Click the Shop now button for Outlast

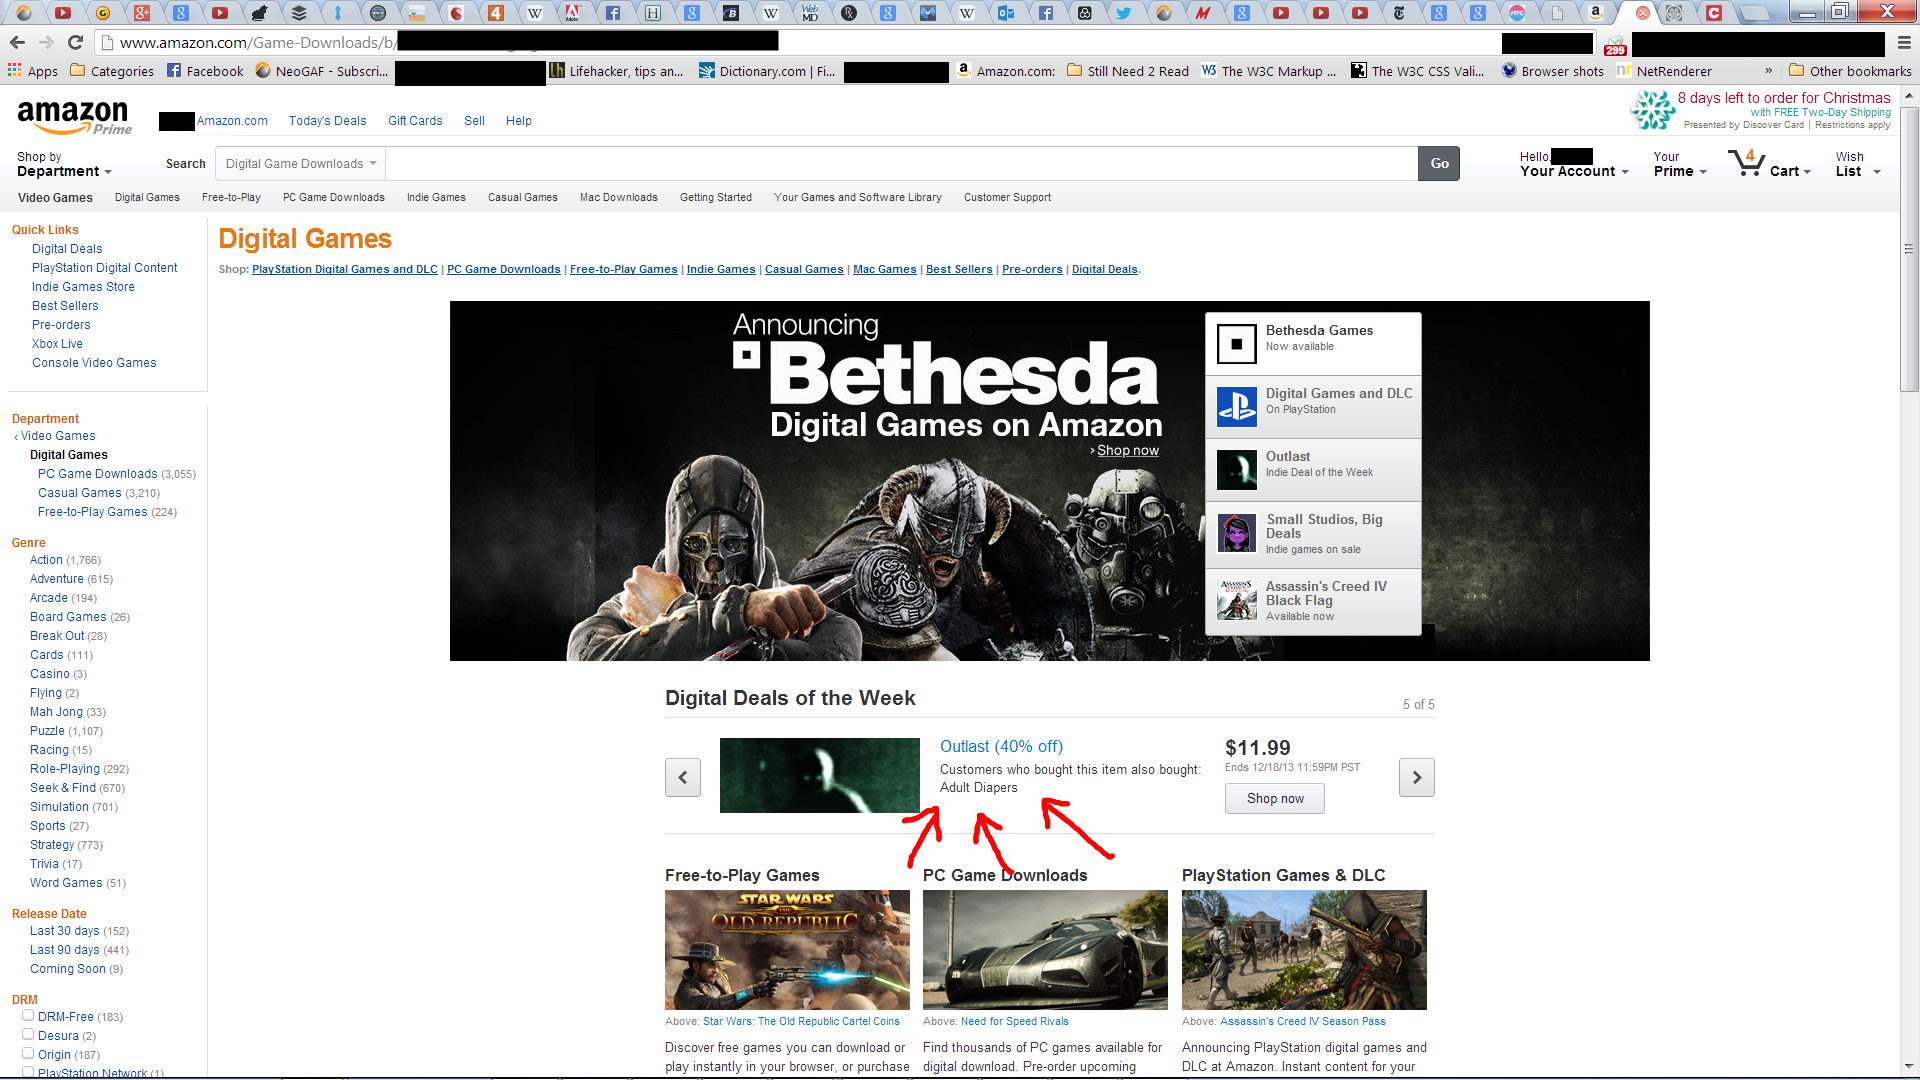pos(1275,798)
